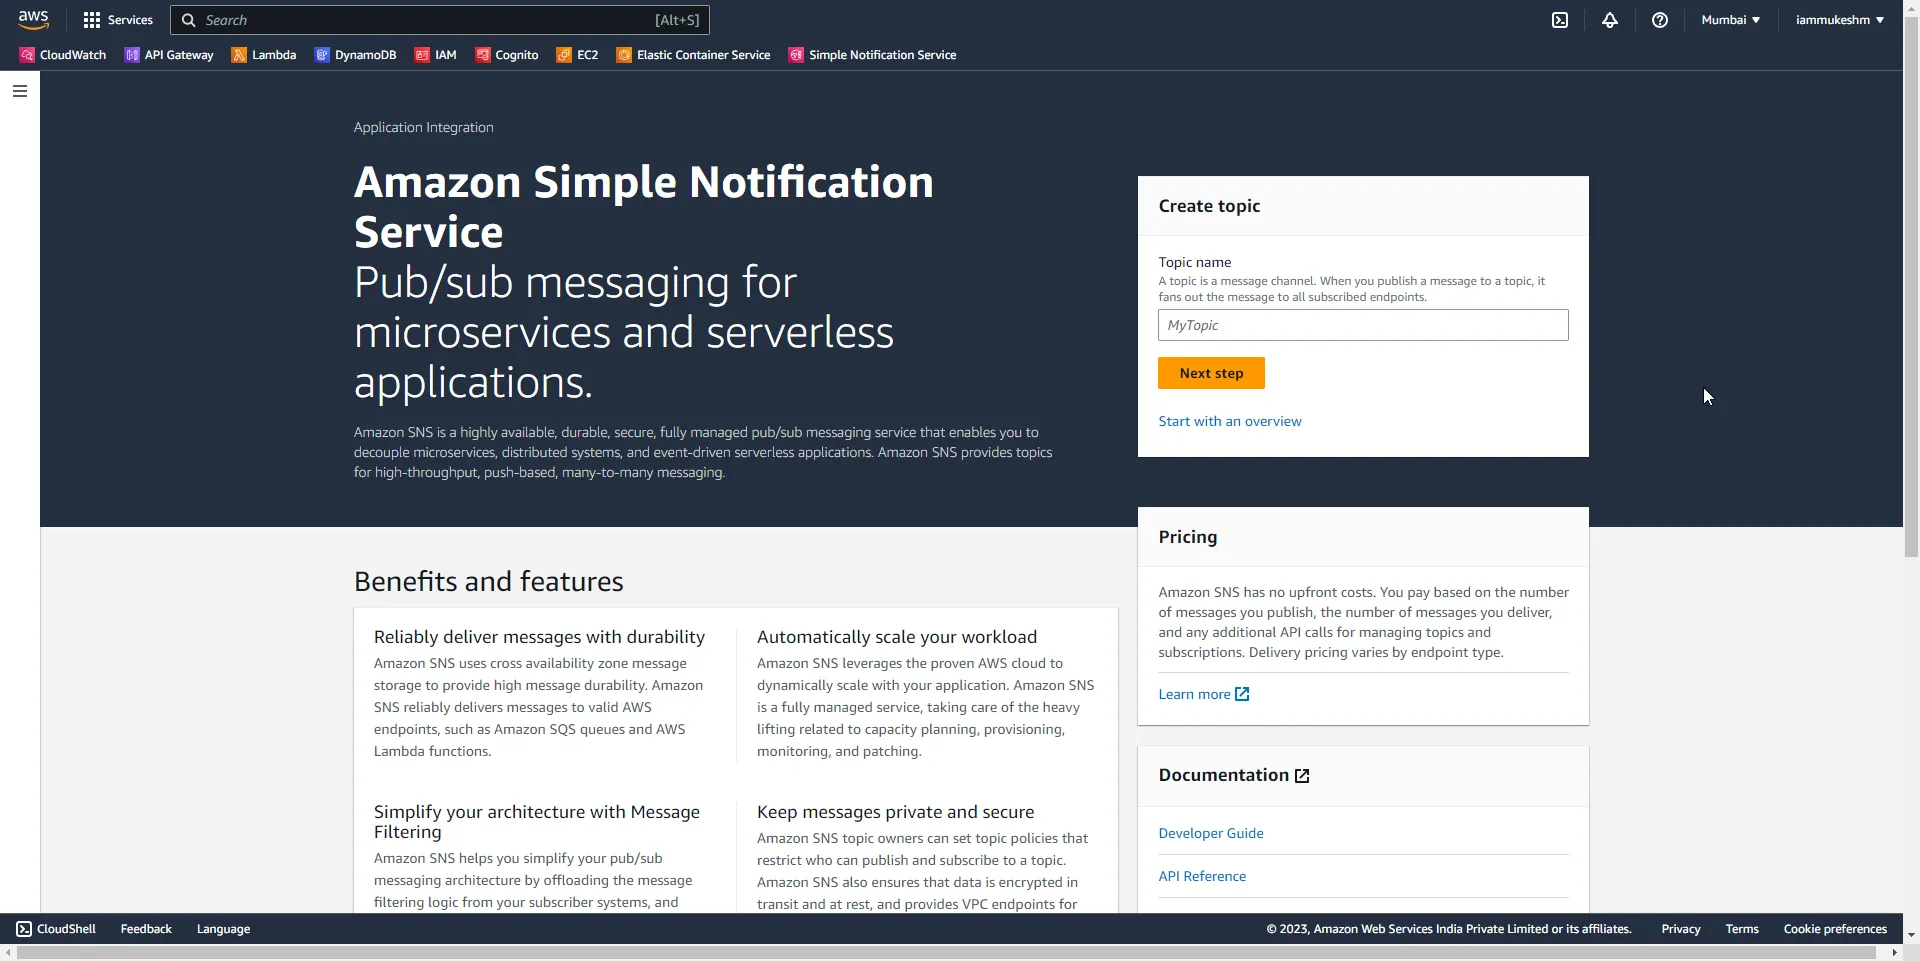1920x961 pixels.
Task: Open Elastic Container Service shortcut
Action: pyautogui.click(x=693, y=55)
